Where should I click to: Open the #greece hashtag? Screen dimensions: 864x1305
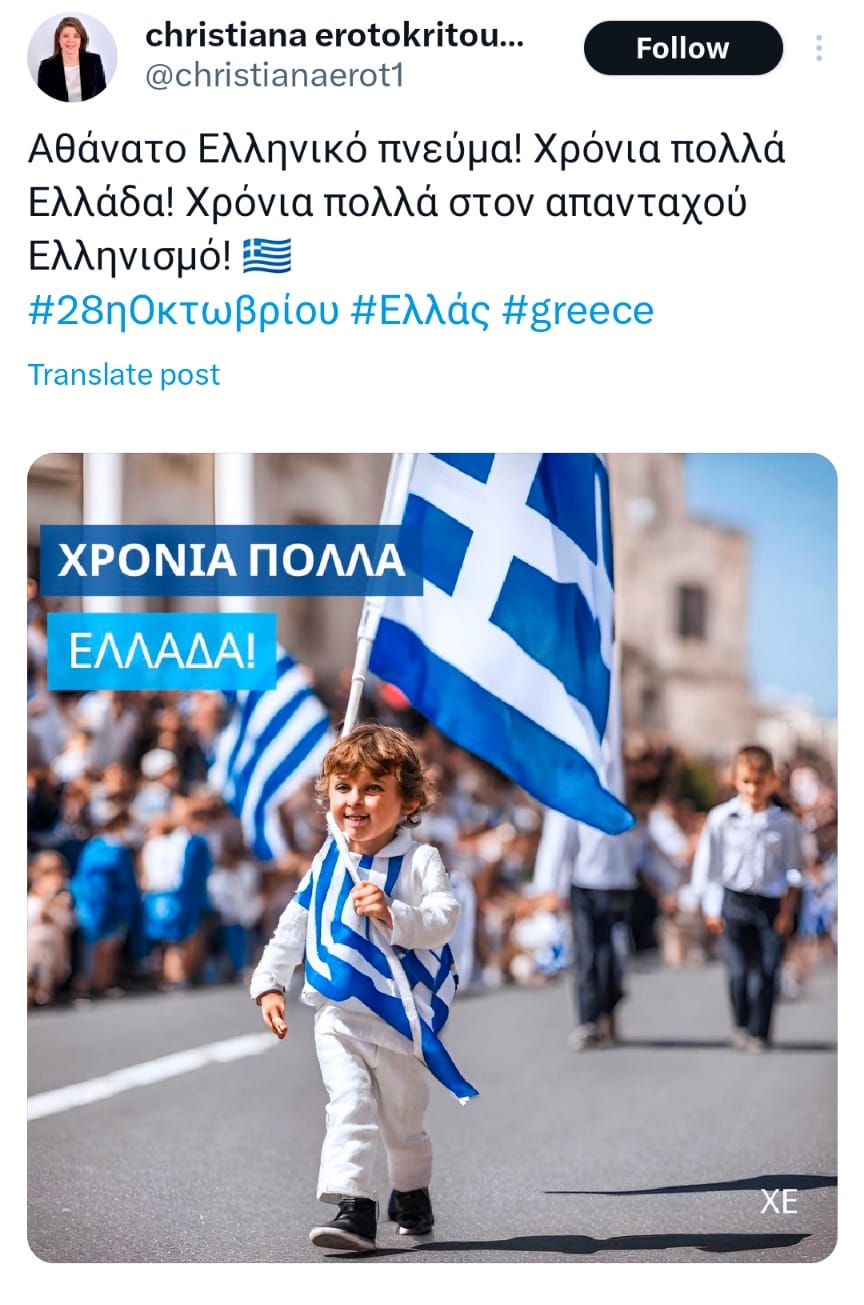[x=577, y=310]
